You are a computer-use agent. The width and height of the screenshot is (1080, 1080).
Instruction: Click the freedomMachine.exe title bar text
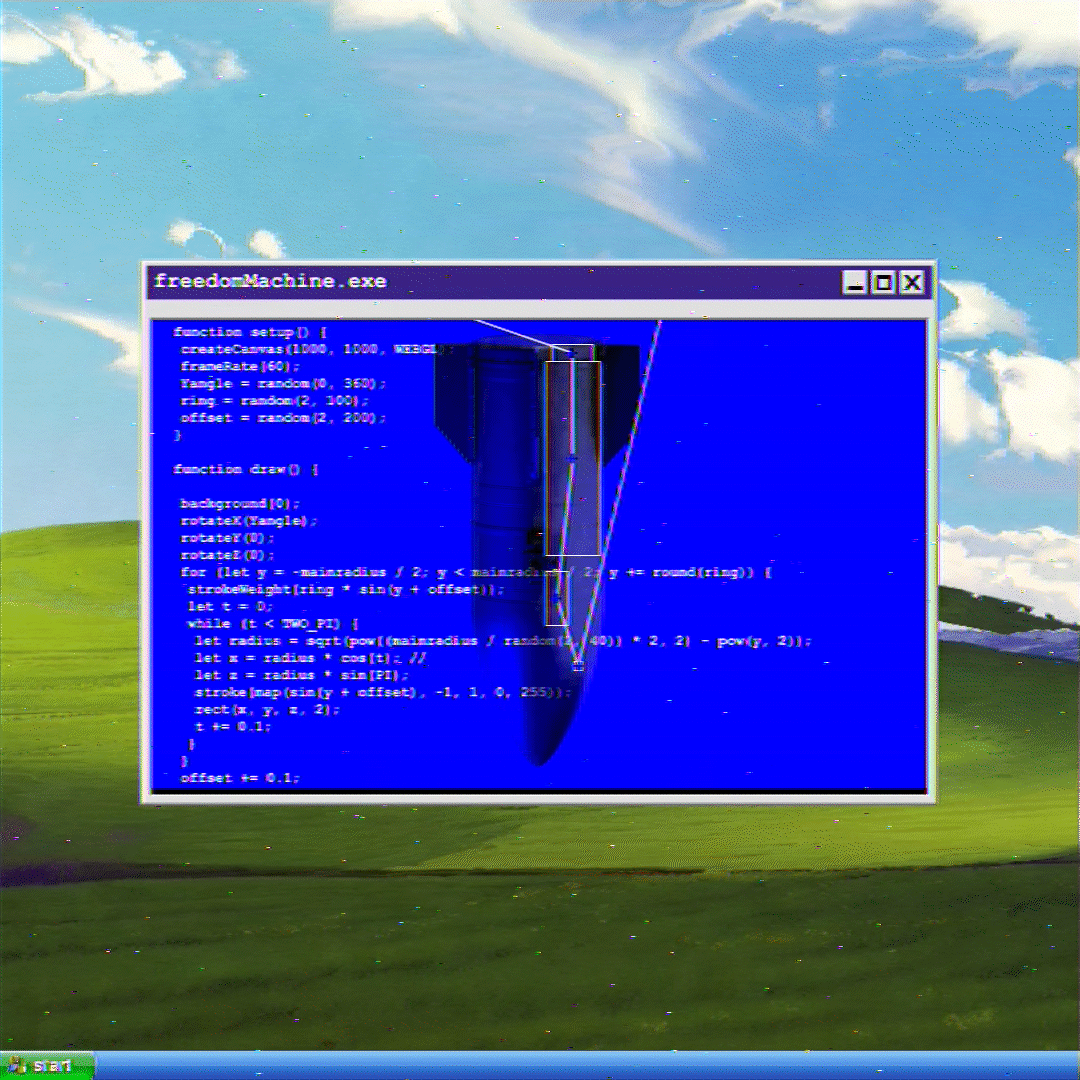click(x=270, y=281)
